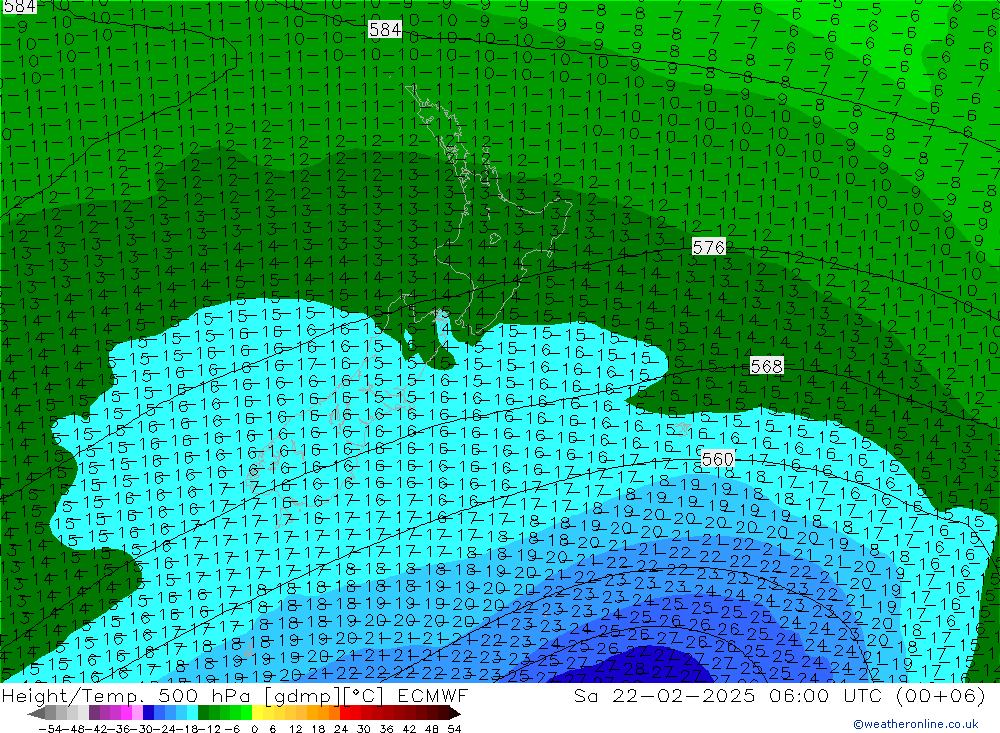Select the 576 height contour label
This screenshot has width=1000, height=733.
click(x=708, y=247)
